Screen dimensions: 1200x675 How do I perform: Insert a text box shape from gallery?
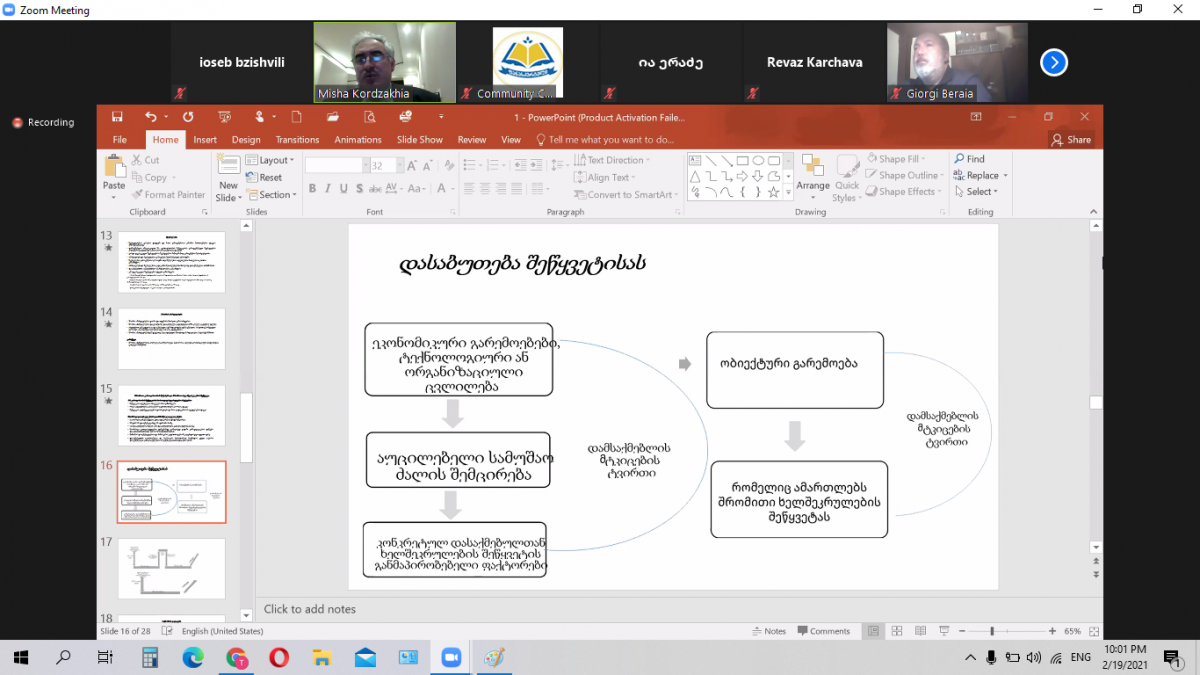point(694,161)
